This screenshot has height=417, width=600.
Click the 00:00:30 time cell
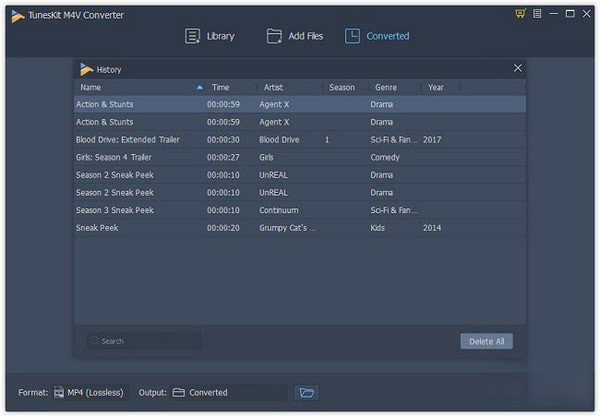[x=223, y=140]
